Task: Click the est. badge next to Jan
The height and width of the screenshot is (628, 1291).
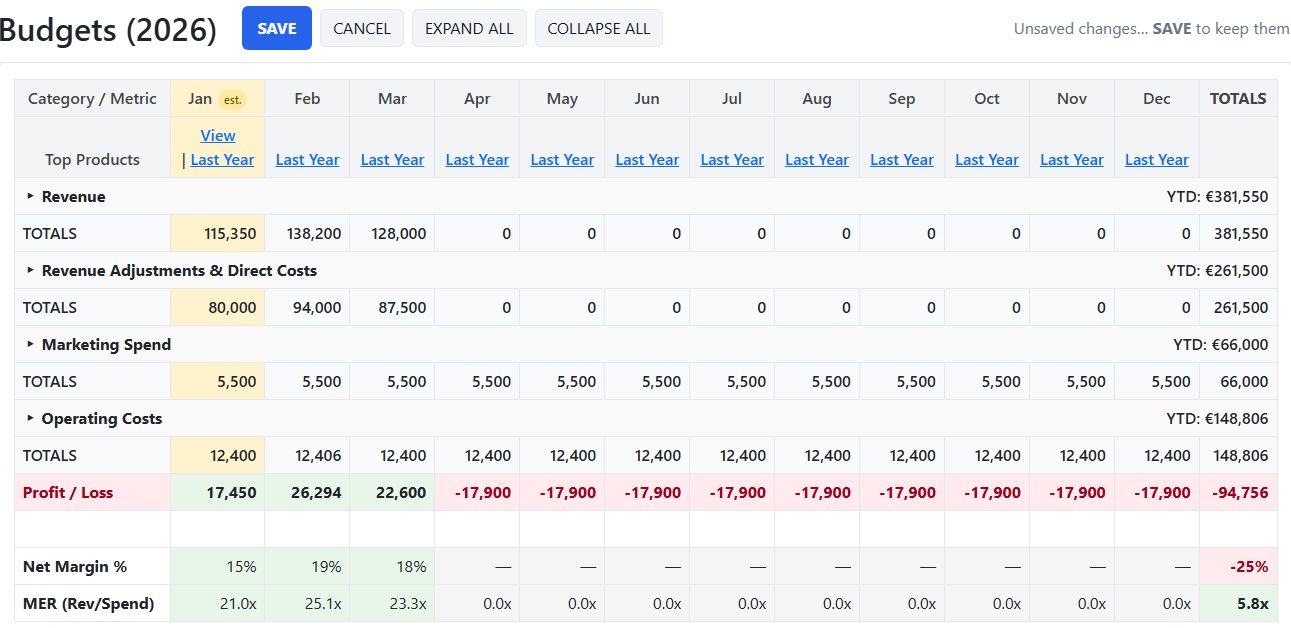Action: 232,99
